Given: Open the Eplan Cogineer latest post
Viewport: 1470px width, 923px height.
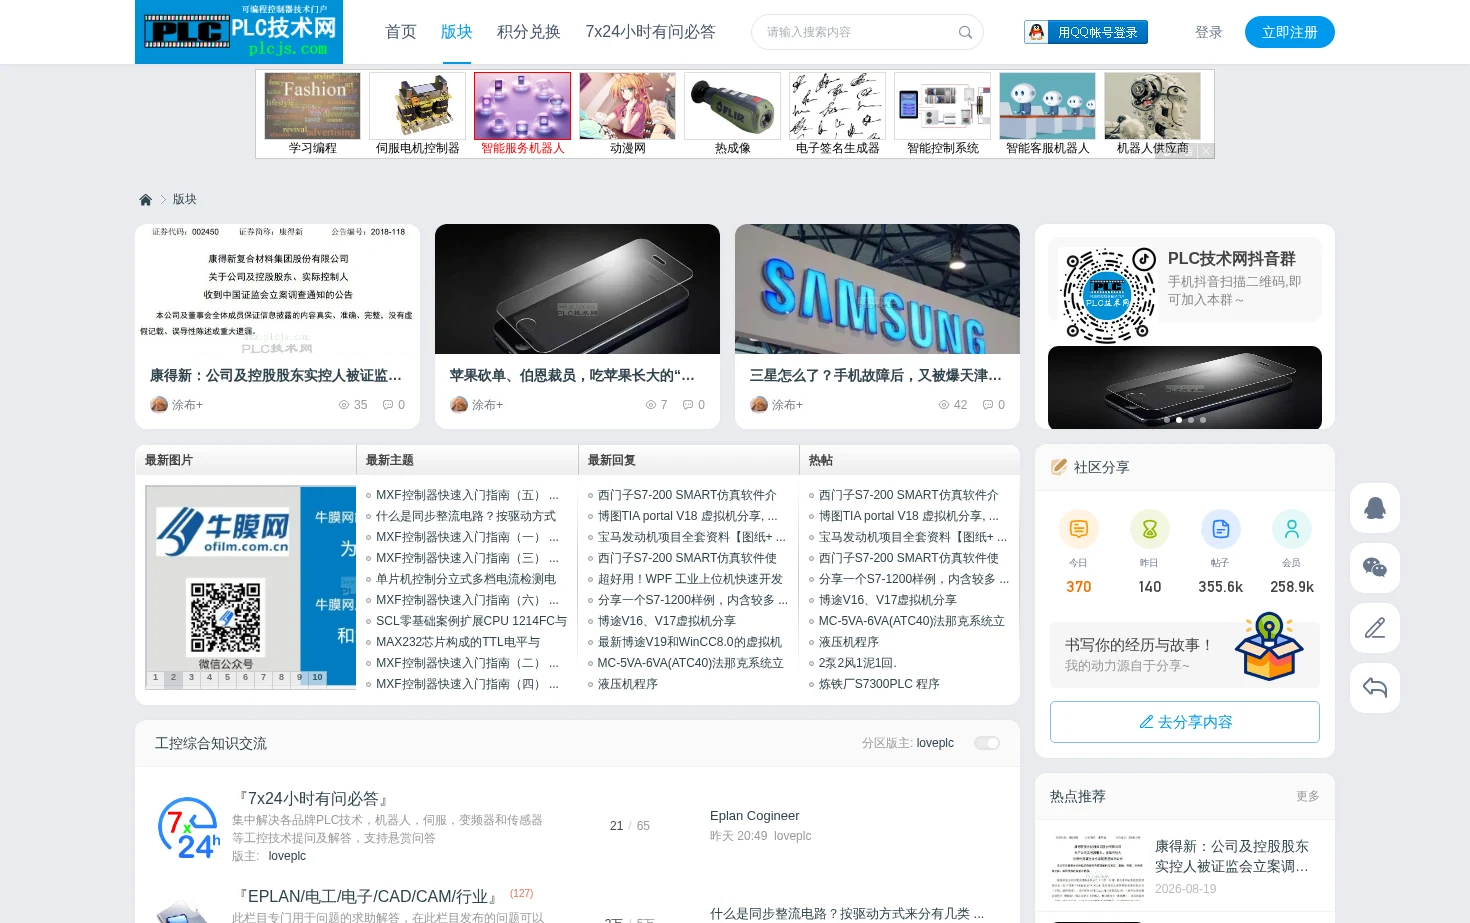Looking at the screenshot, I should (755, 816).
